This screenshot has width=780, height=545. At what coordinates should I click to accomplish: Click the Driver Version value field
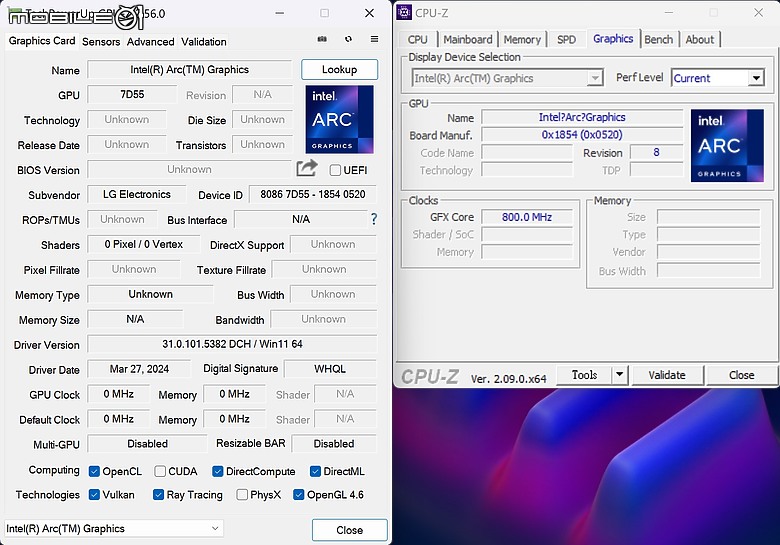click(232, 344)
